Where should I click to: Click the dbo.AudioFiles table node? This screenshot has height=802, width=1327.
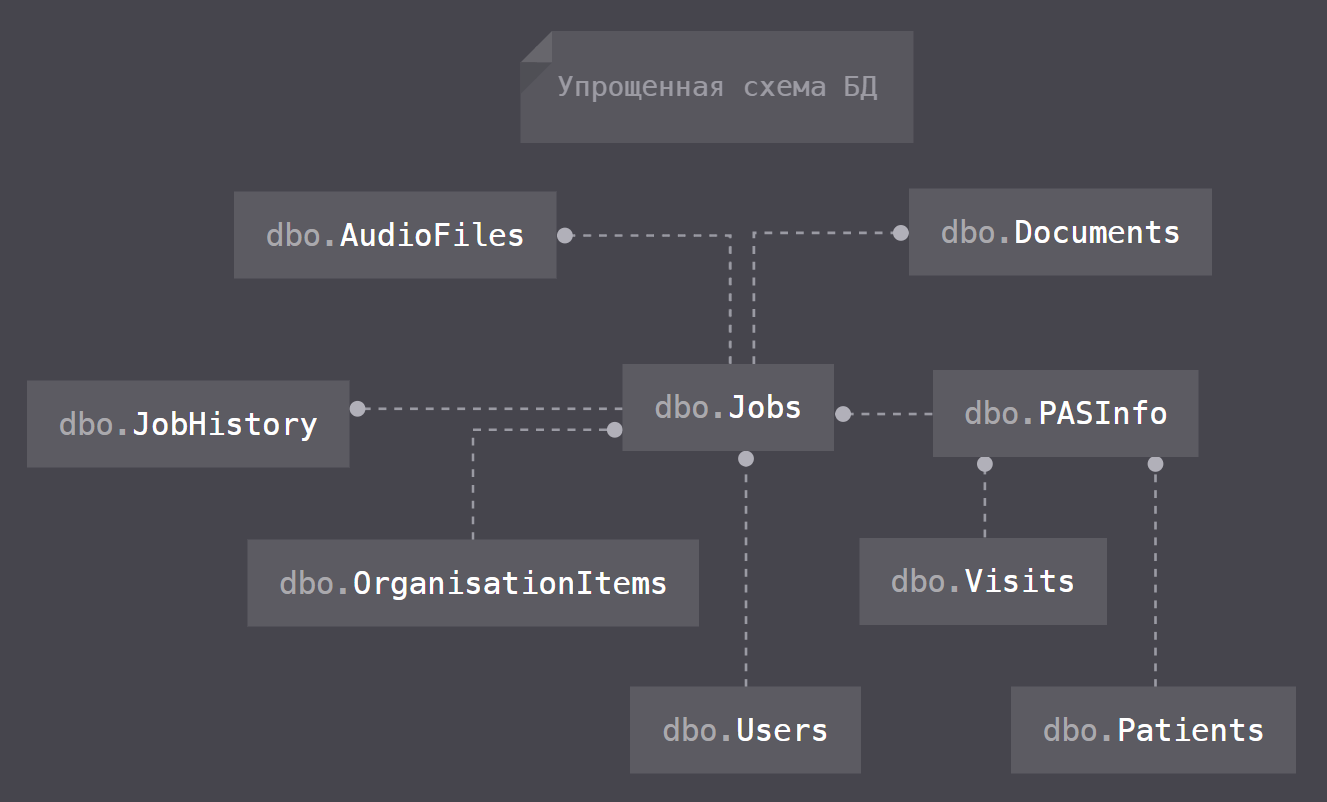click(x=395, y=235)
